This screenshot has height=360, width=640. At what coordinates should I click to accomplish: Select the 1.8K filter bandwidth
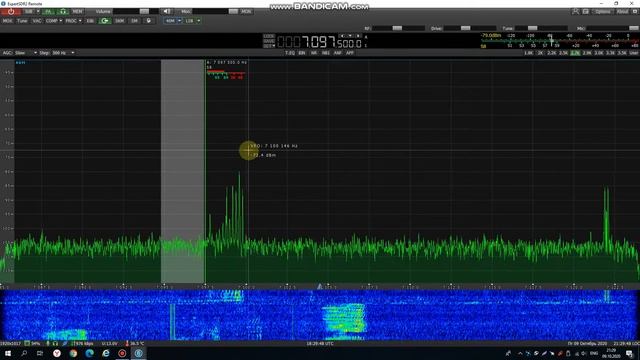(x=529, y=53)
